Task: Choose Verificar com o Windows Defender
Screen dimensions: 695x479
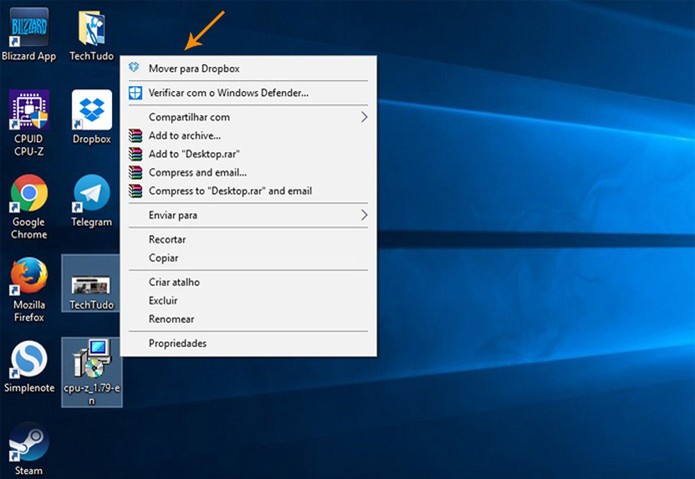Action: tap(248, 93)
